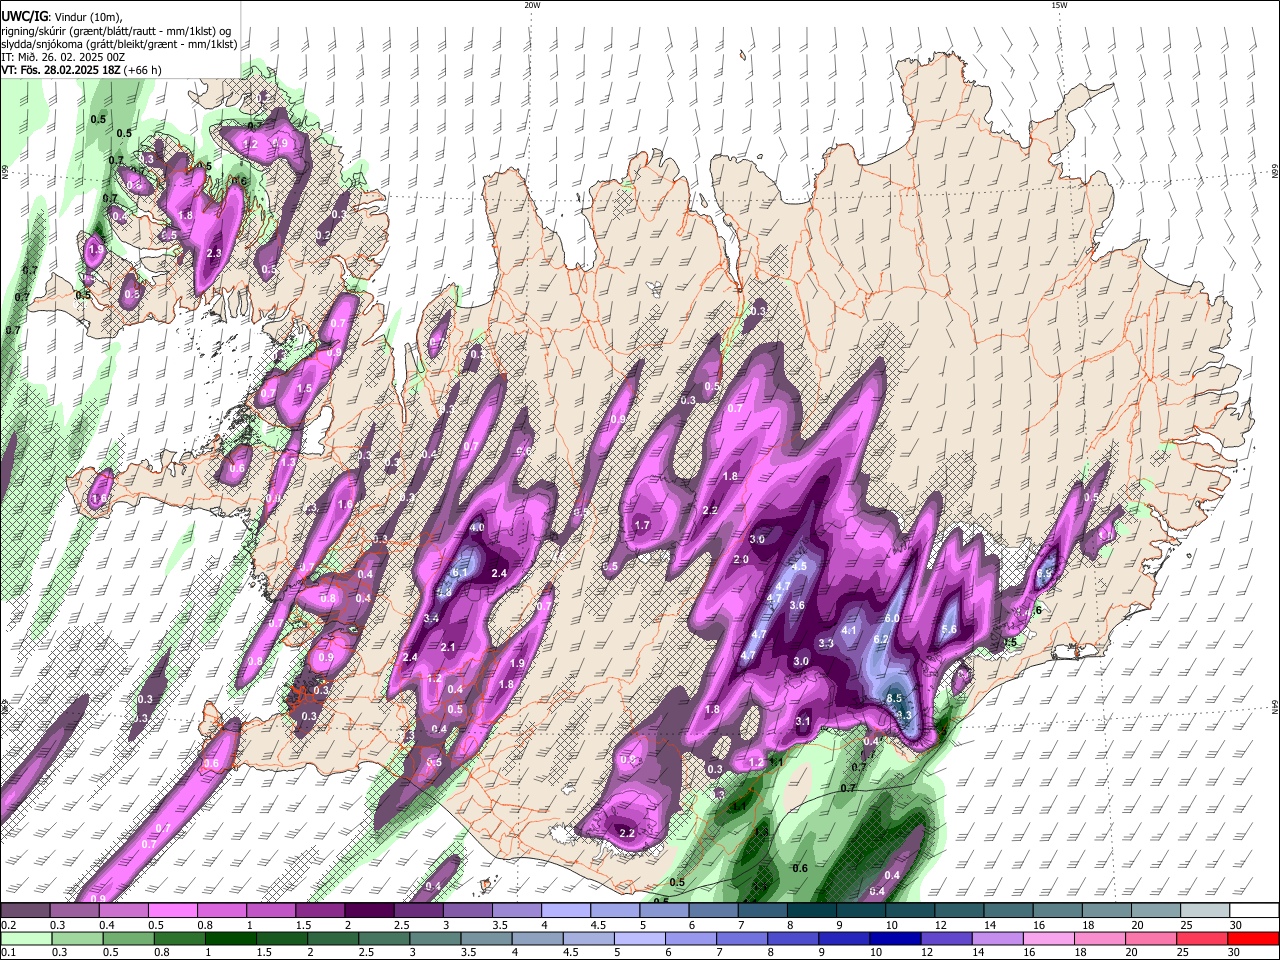Screen dimensions: 1280x960
Task: Click the '2.0' precipitation value
Action: pyautogui.click(x=741, y=559)
